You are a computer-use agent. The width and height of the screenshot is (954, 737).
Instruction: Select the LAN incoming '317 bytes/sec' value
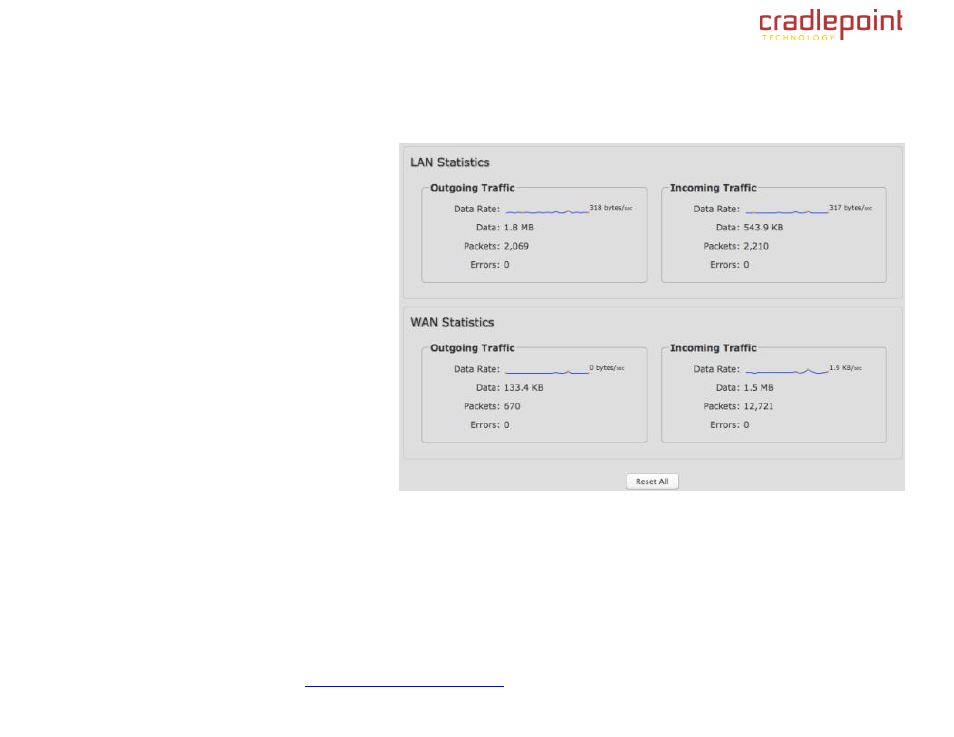point(851,208)
